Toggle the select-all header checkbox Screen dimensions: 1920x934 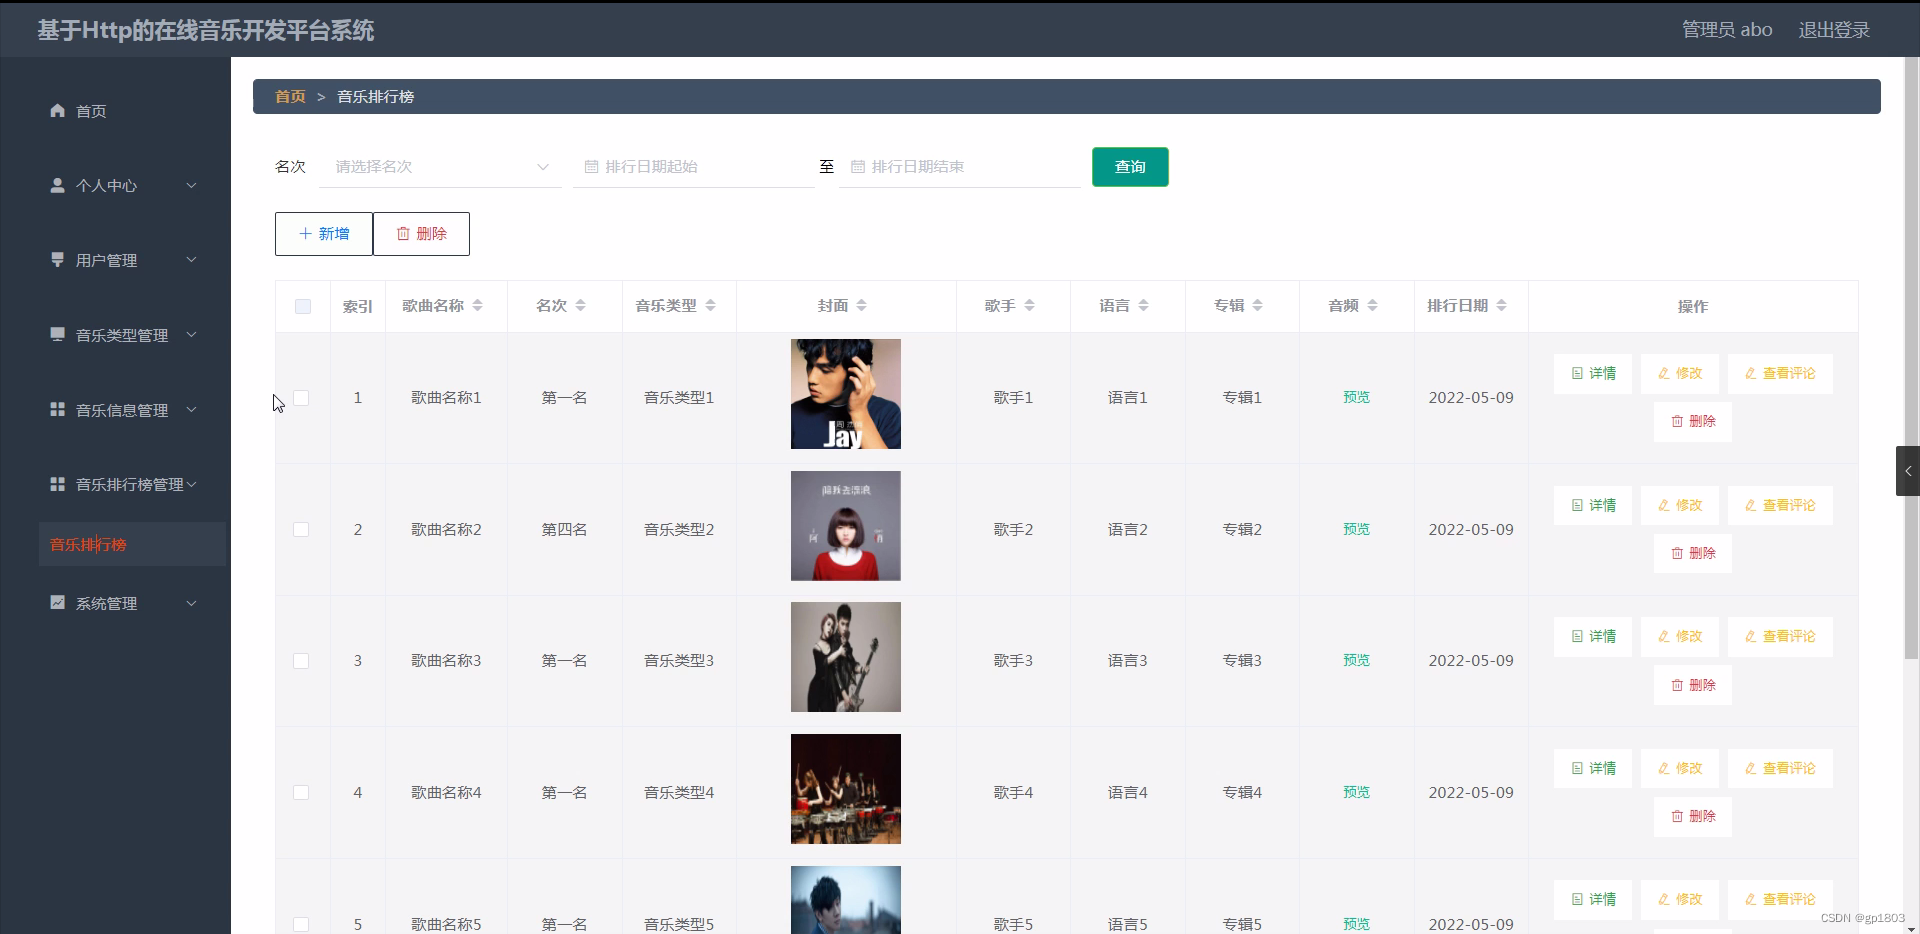coord(303,307)
